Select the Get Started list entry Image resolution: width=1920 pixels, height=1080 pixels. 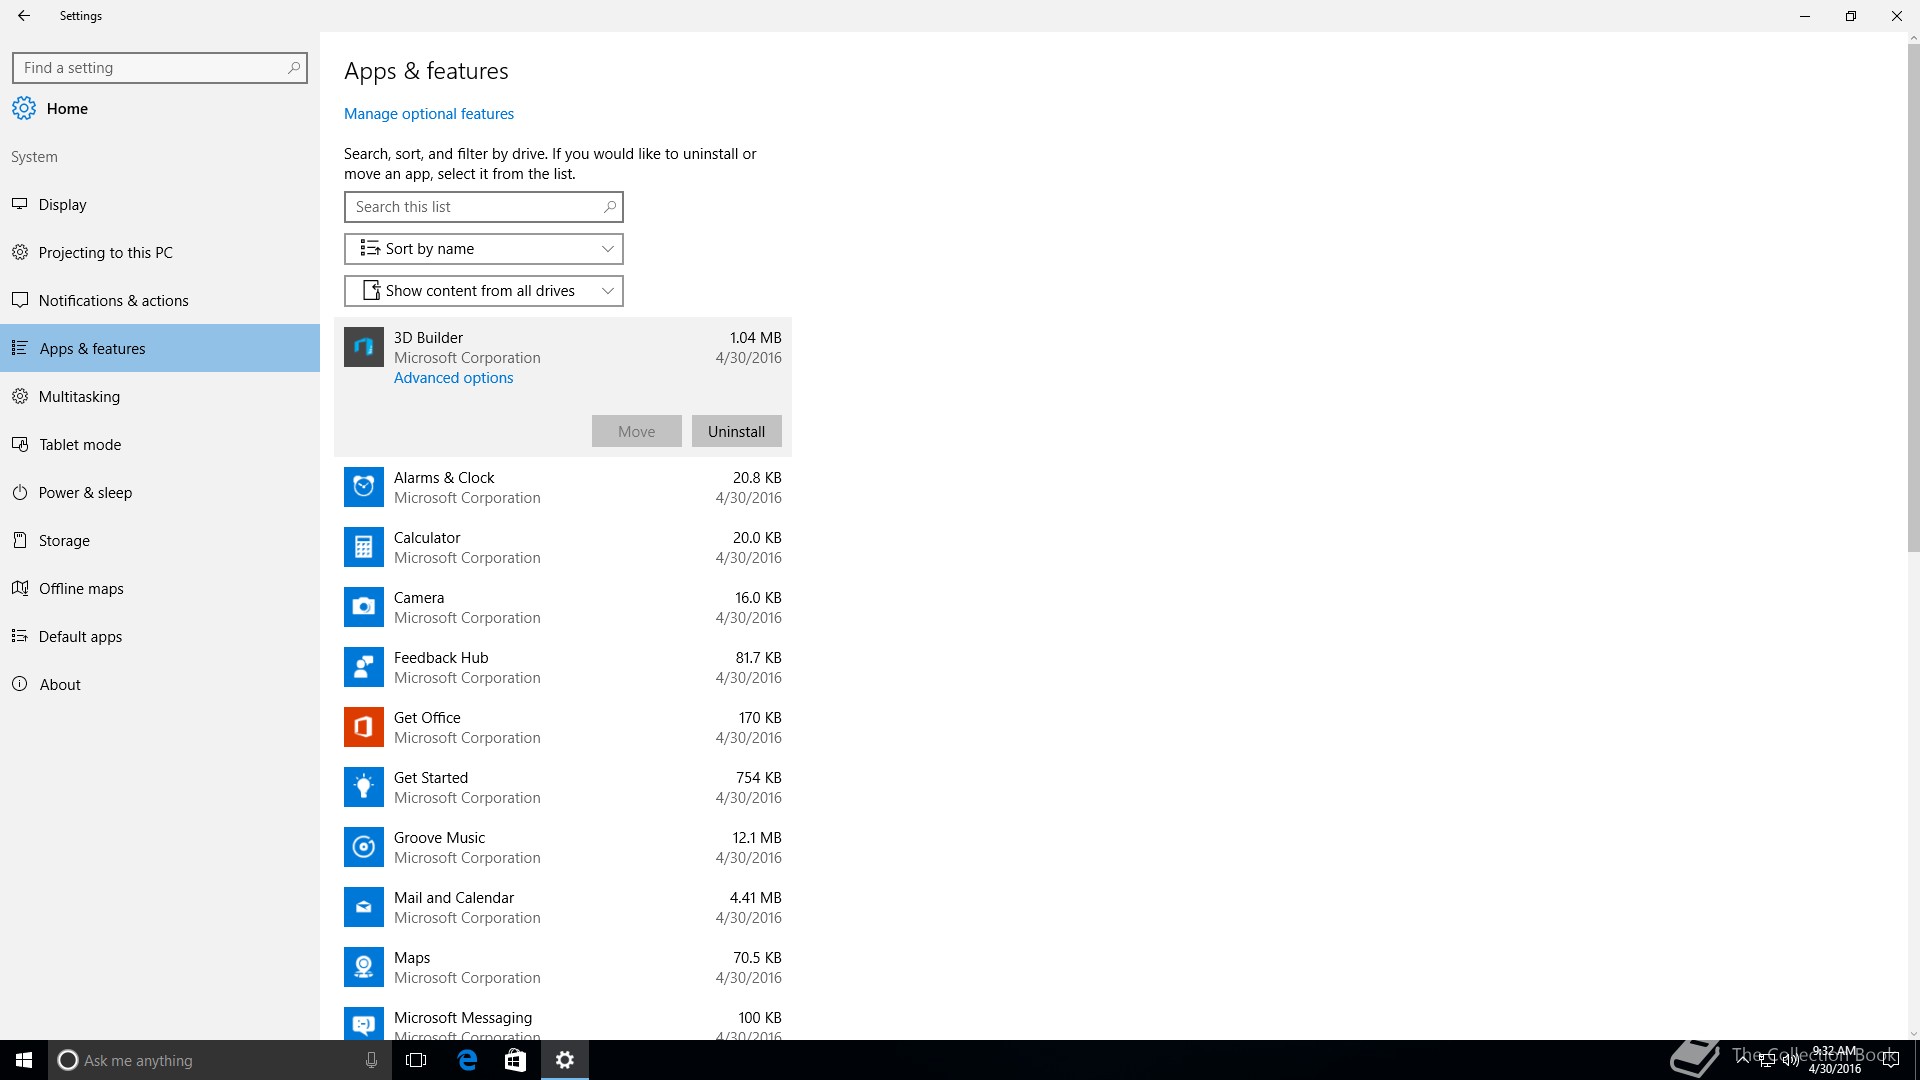(563, 787)
